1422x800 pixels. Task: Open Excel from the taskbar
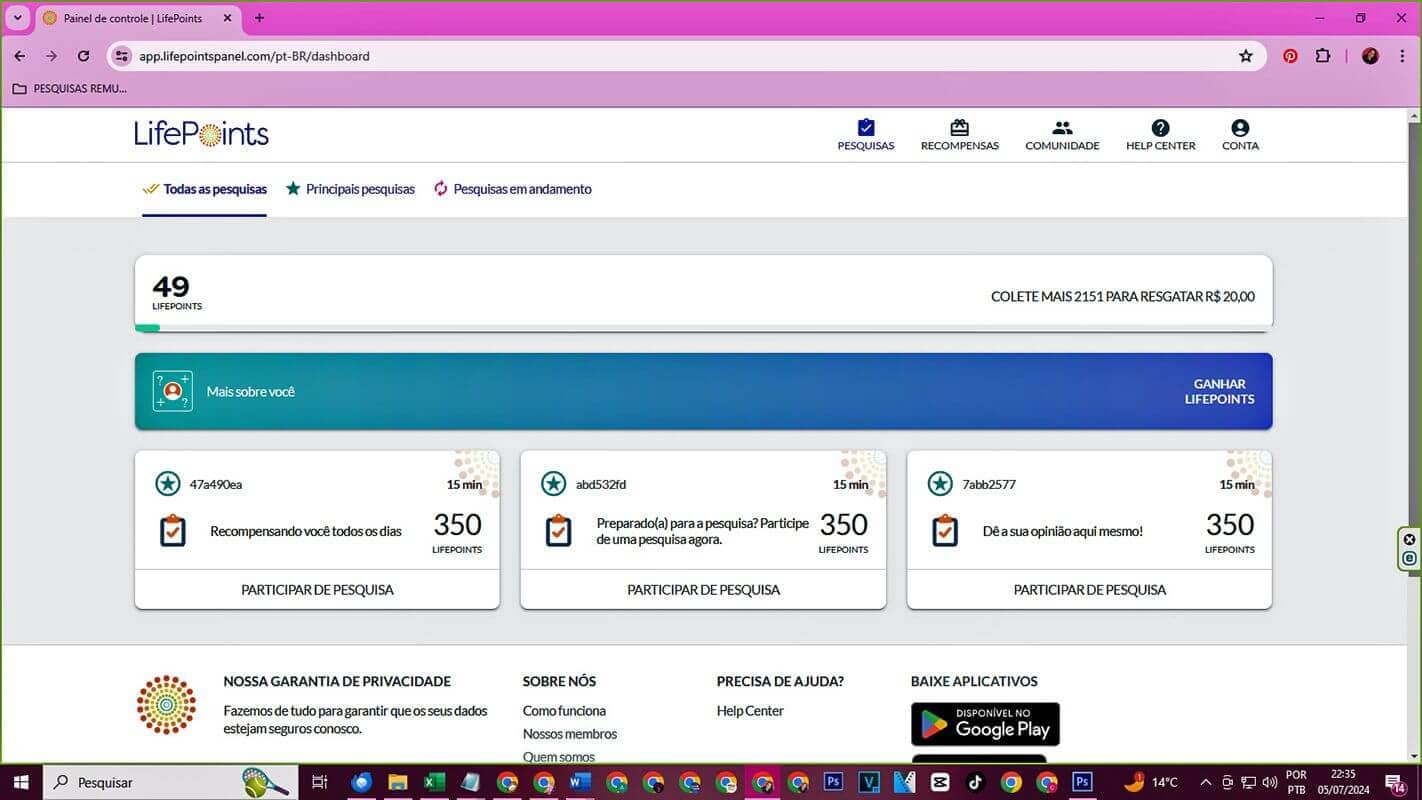coord(434,782)
